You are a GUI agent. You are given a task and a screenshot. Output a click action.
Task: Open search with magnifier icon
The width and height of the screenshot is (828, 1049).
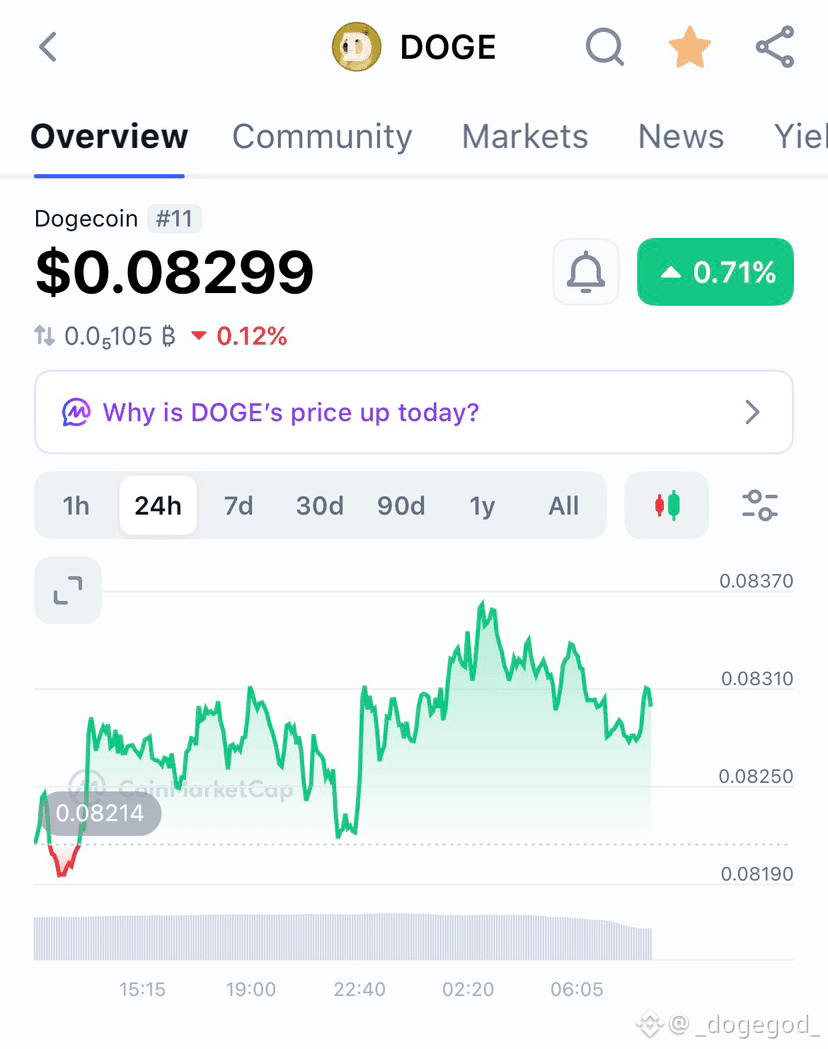pos(605,47)
